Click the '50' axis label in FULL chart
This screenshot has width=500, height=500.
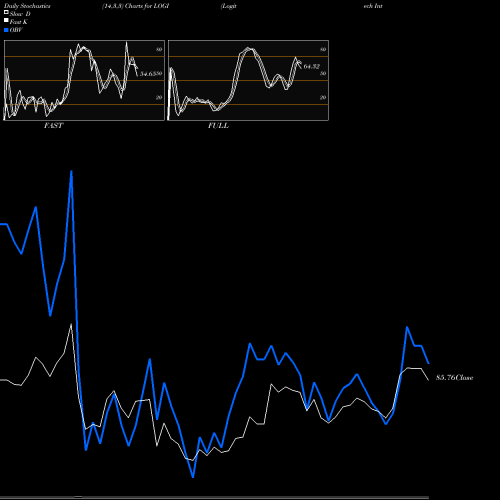pyautogui.click(x=323, y=74)
